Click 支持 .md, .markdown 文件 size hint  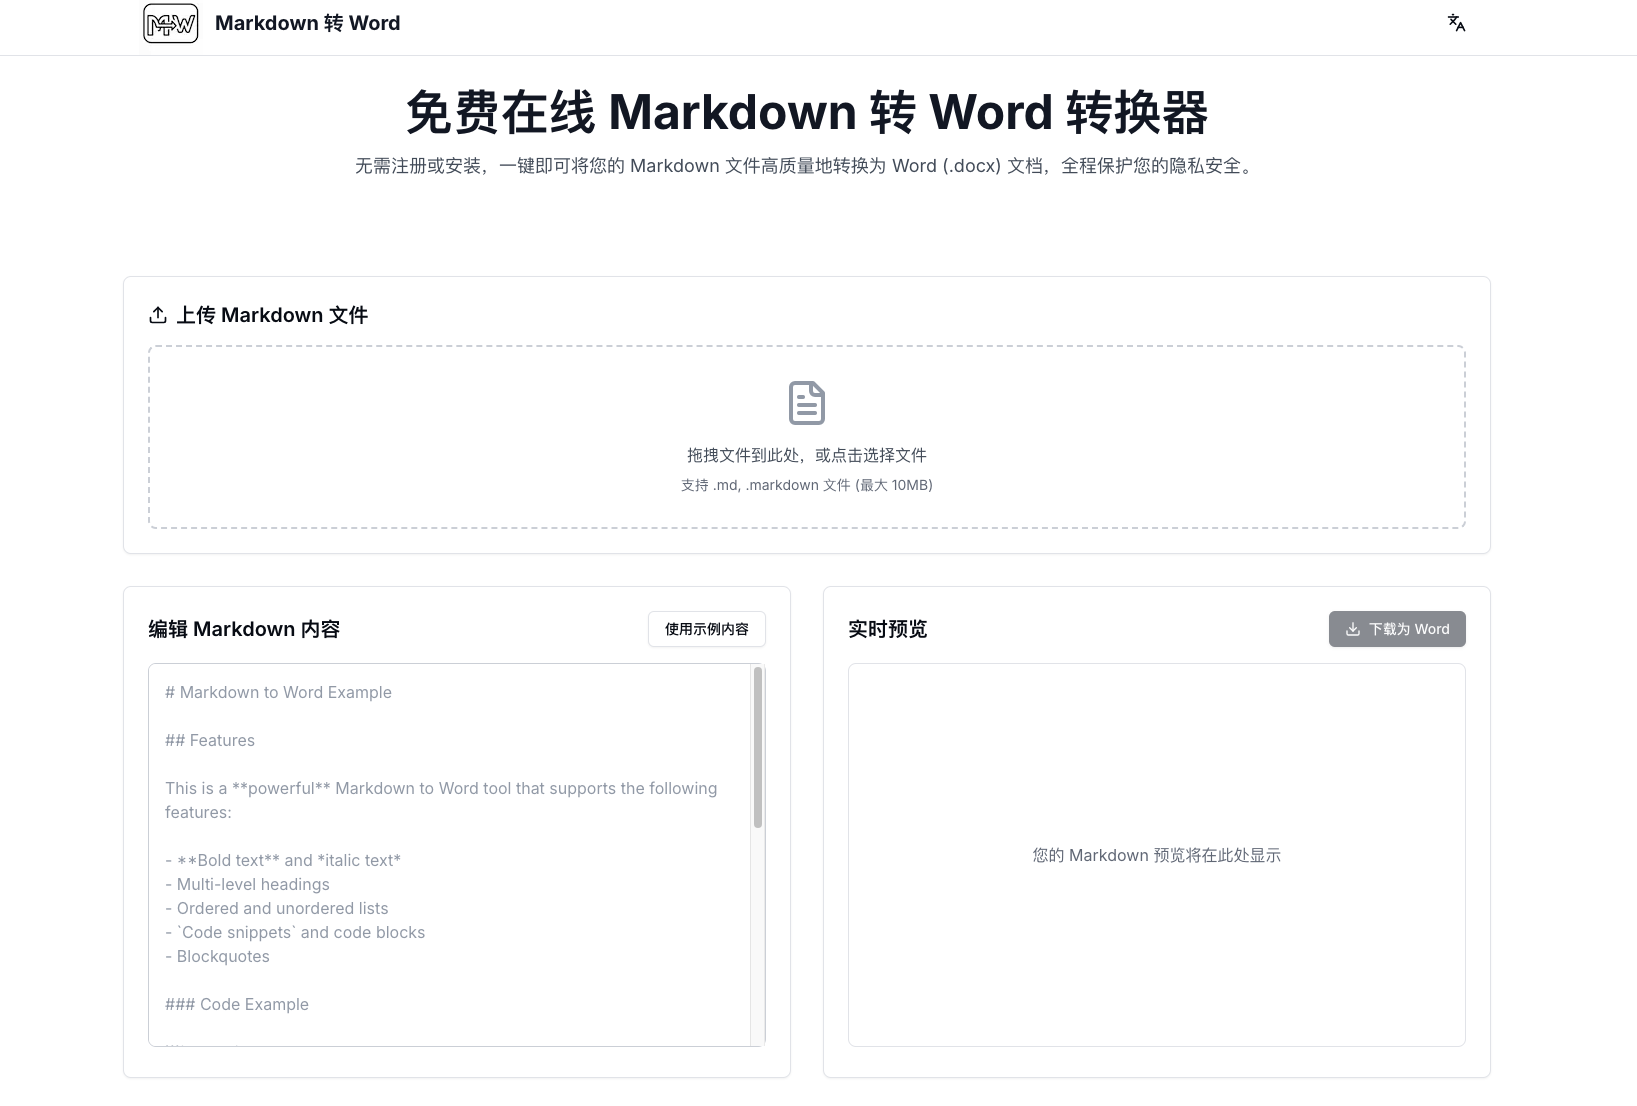807,485
